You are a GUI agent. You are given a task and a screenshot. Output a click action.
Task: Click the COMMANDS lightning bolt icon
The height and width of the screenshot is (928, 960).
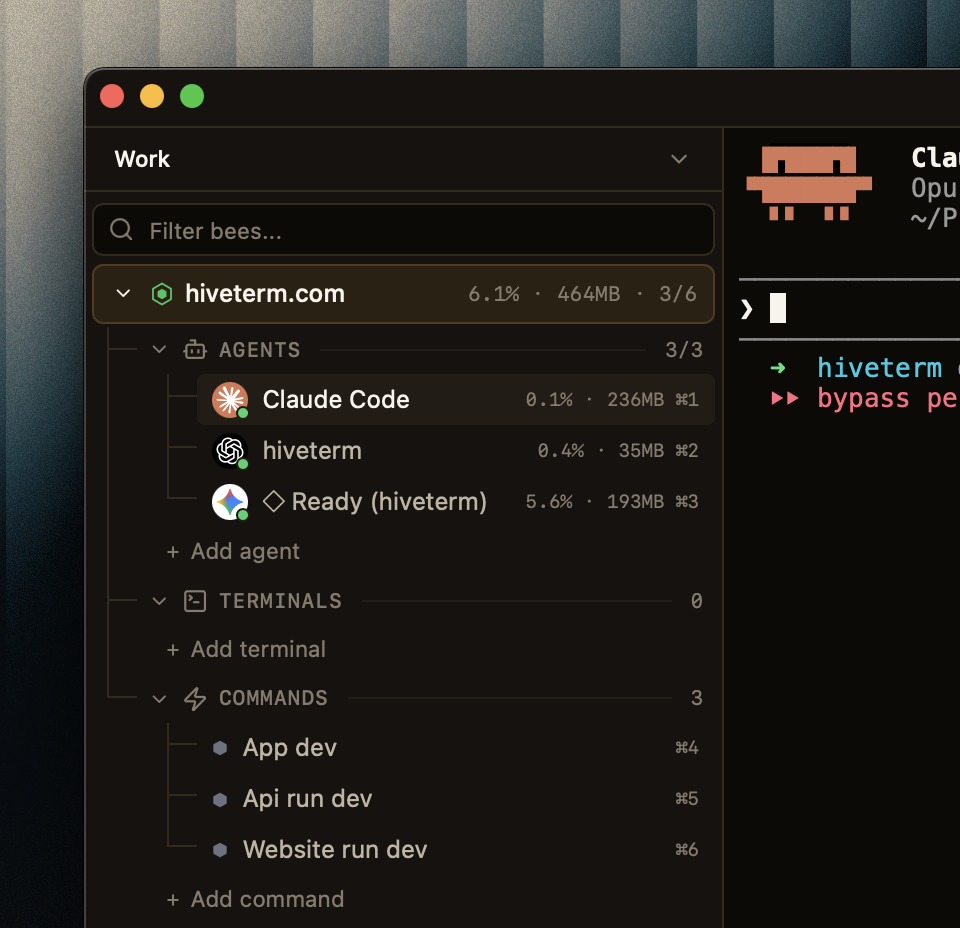click(x=195, y=698)
